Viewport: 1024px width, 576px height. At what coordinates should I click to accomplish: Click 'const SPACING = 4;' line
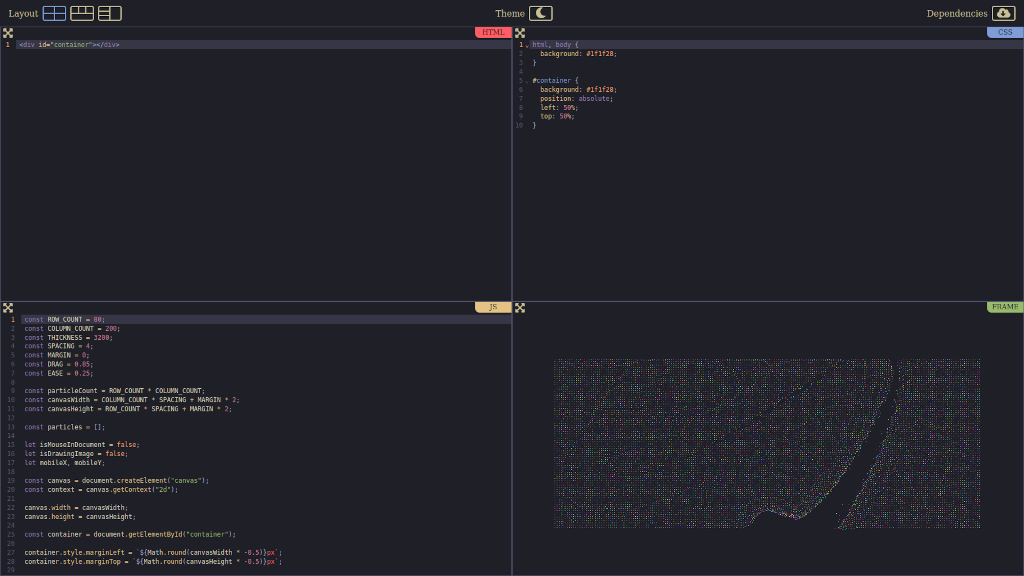[x=59, y=346]
